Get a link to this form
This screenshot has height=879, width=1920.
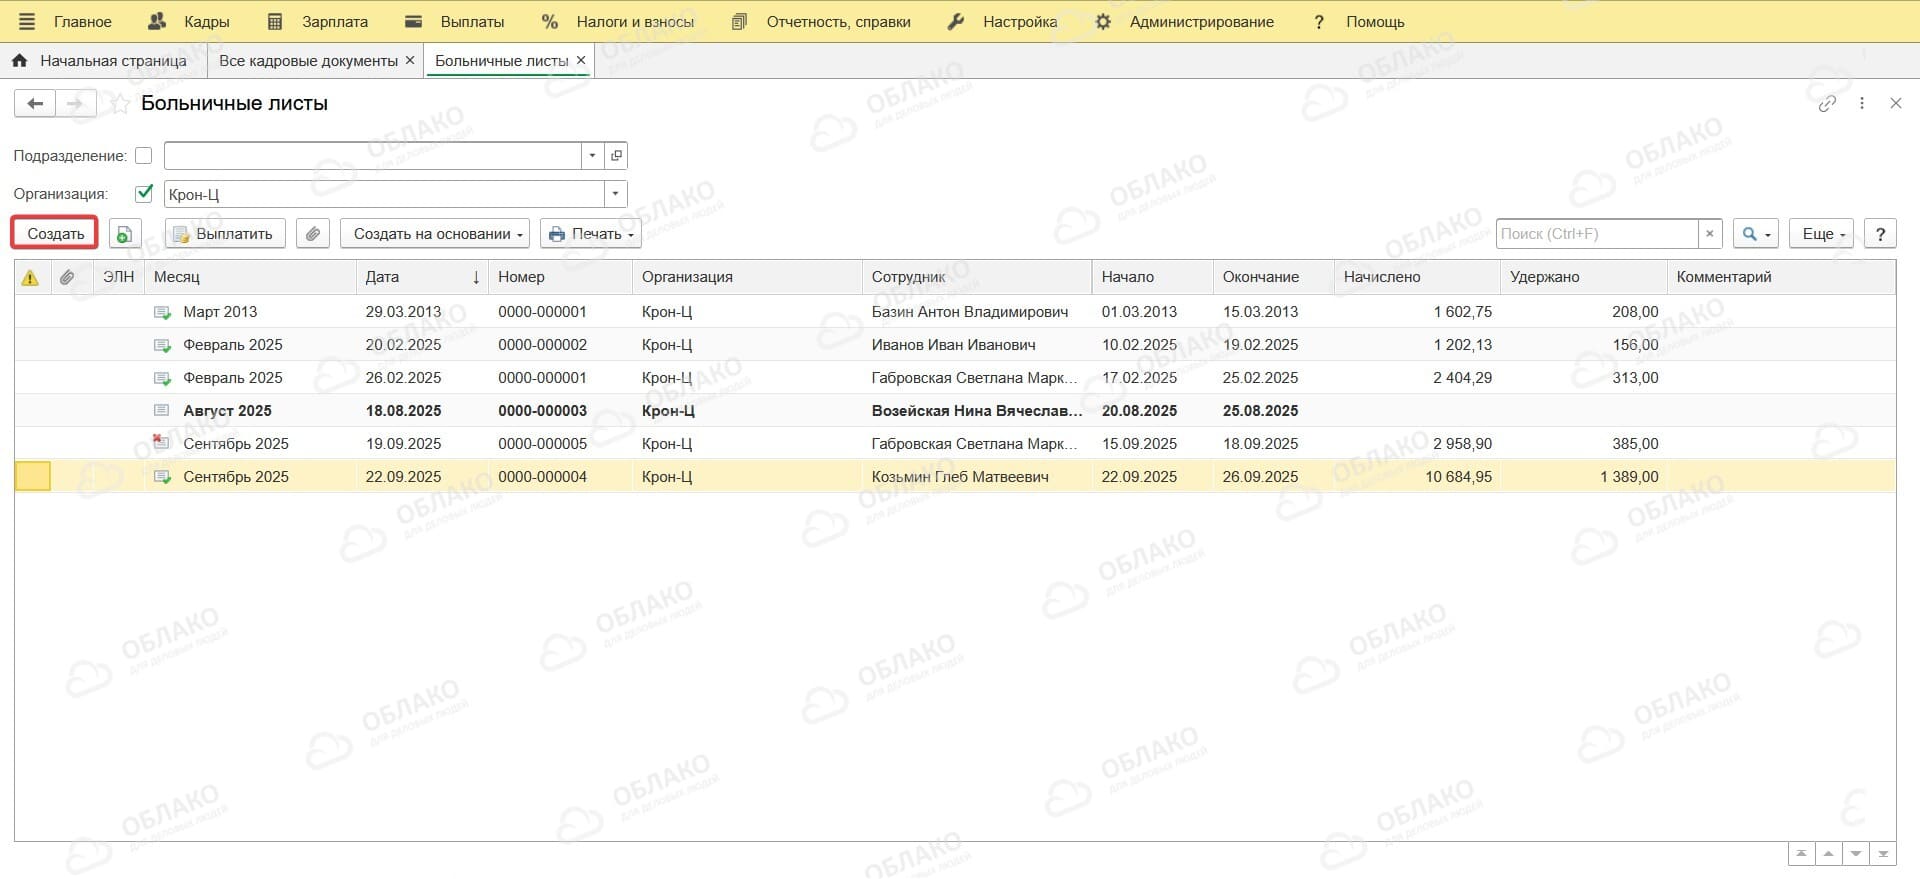coord(1827,103)
